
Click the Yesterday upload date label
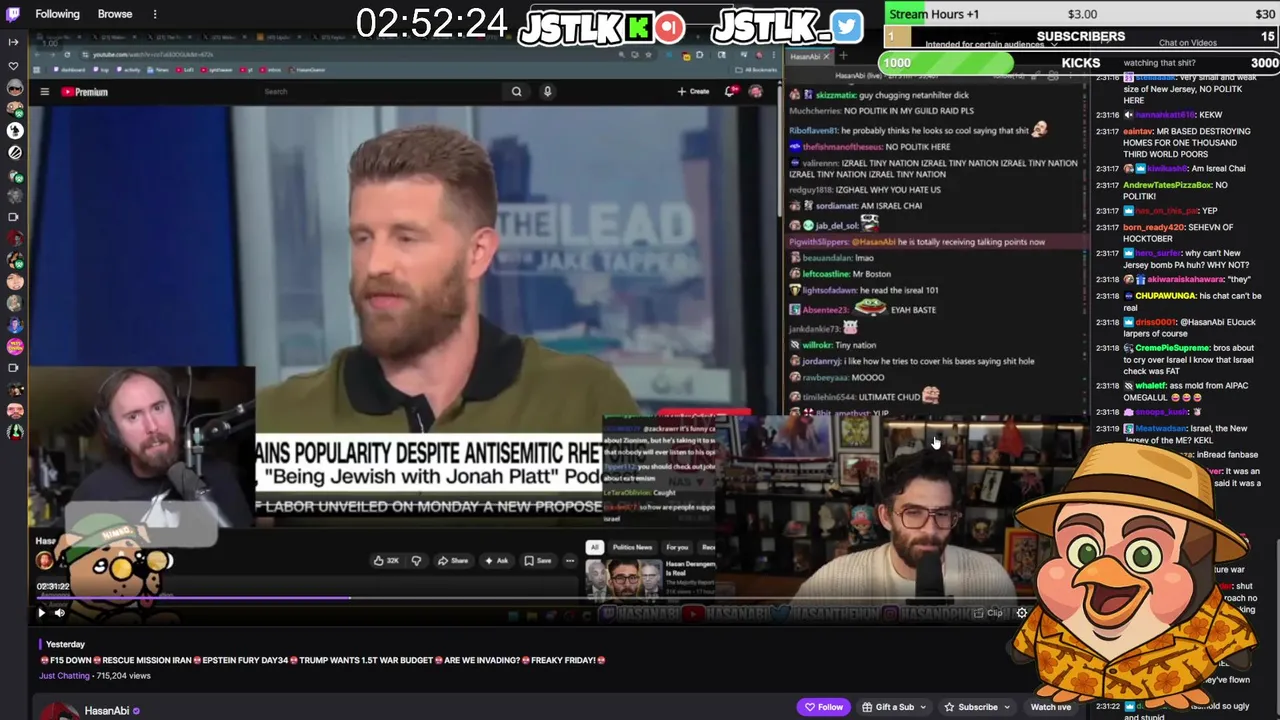[x=65, y=645]
